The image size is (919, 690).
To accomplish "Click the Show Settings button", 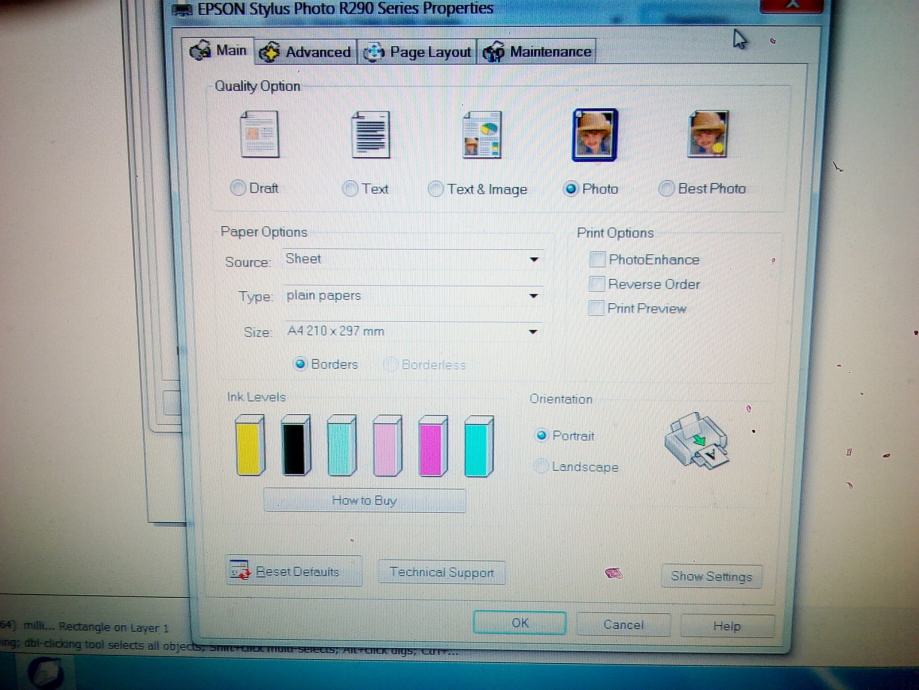I will pos(711,576).
